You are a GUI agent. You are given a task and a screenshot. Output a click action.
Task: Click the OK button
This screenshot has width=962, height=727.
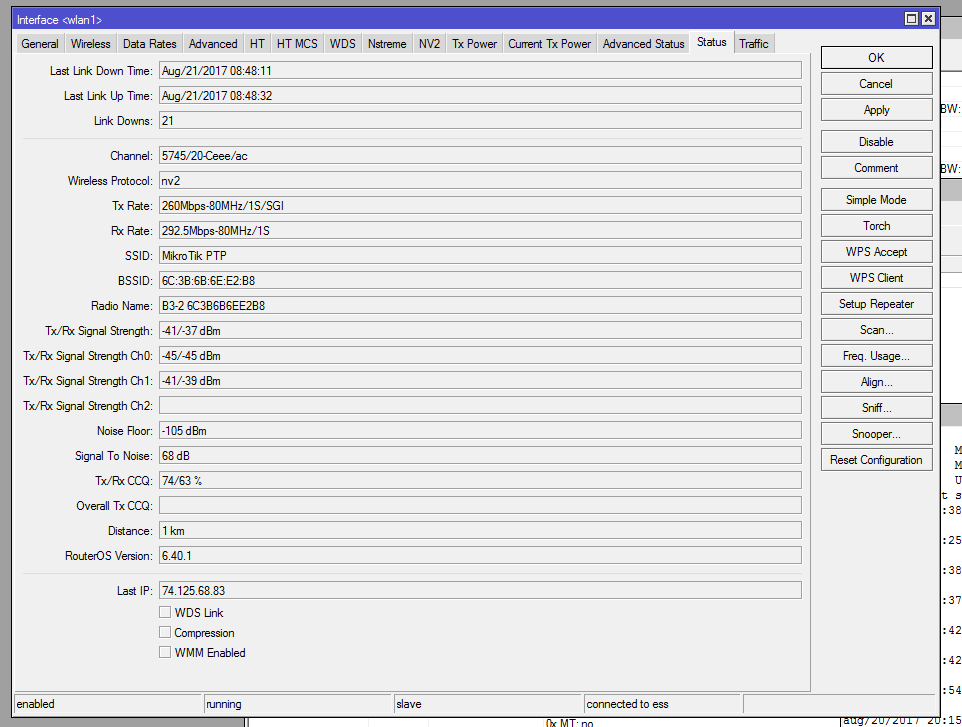(876, 57)
